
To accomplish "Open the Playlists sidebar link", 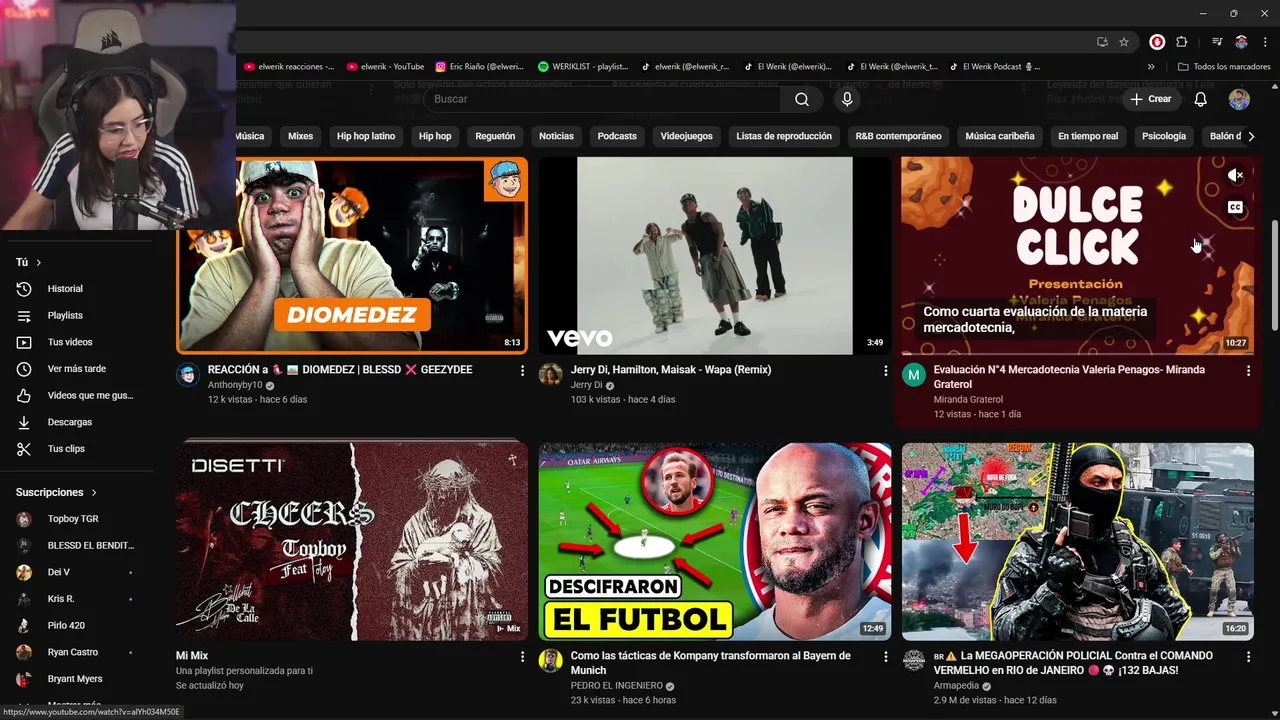I will 65,316.
